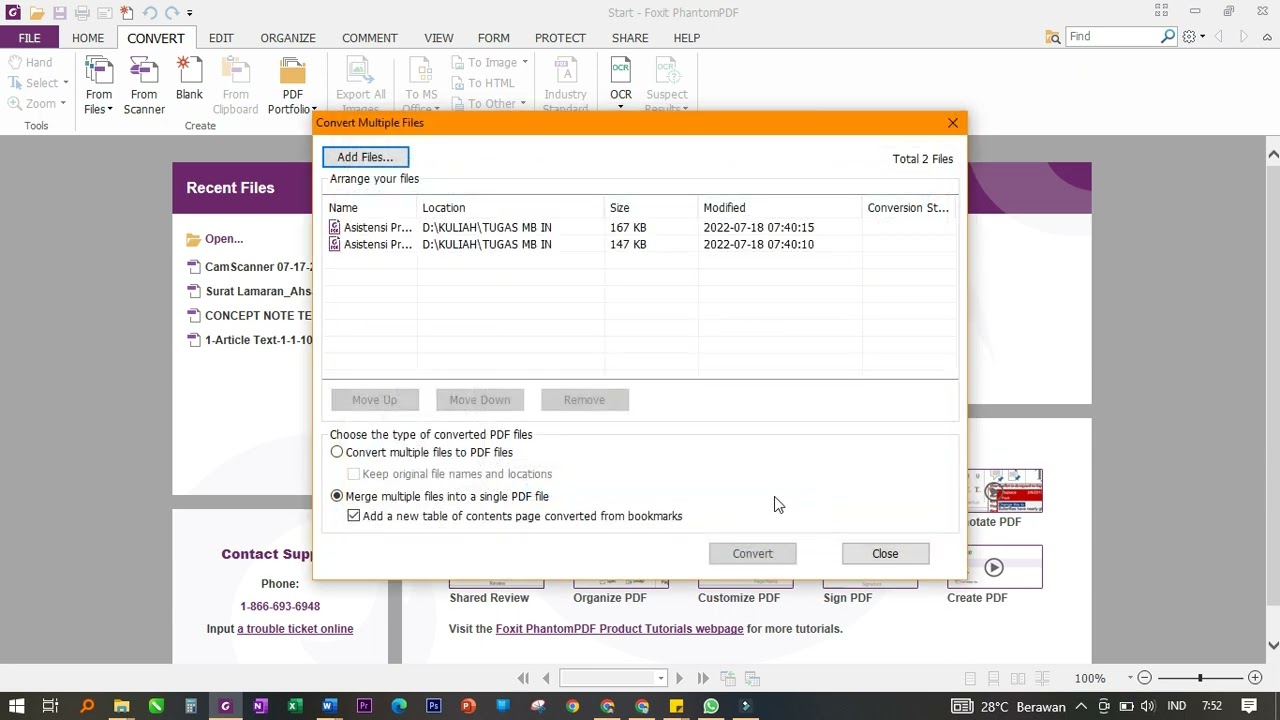Click the Add Files button
Screen dimensions: 1280x720
point(365,157)
